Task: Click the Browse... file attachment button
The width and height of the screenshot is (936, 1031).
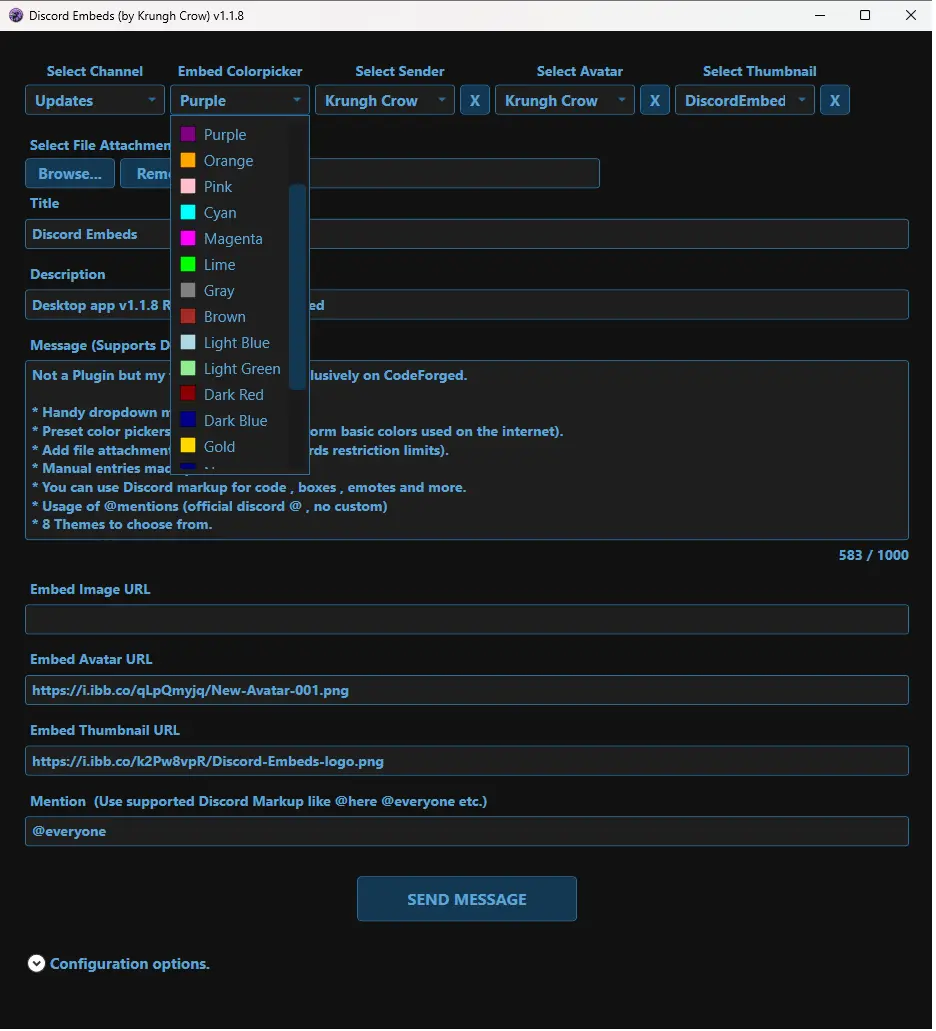Action: tap(70, 174)
